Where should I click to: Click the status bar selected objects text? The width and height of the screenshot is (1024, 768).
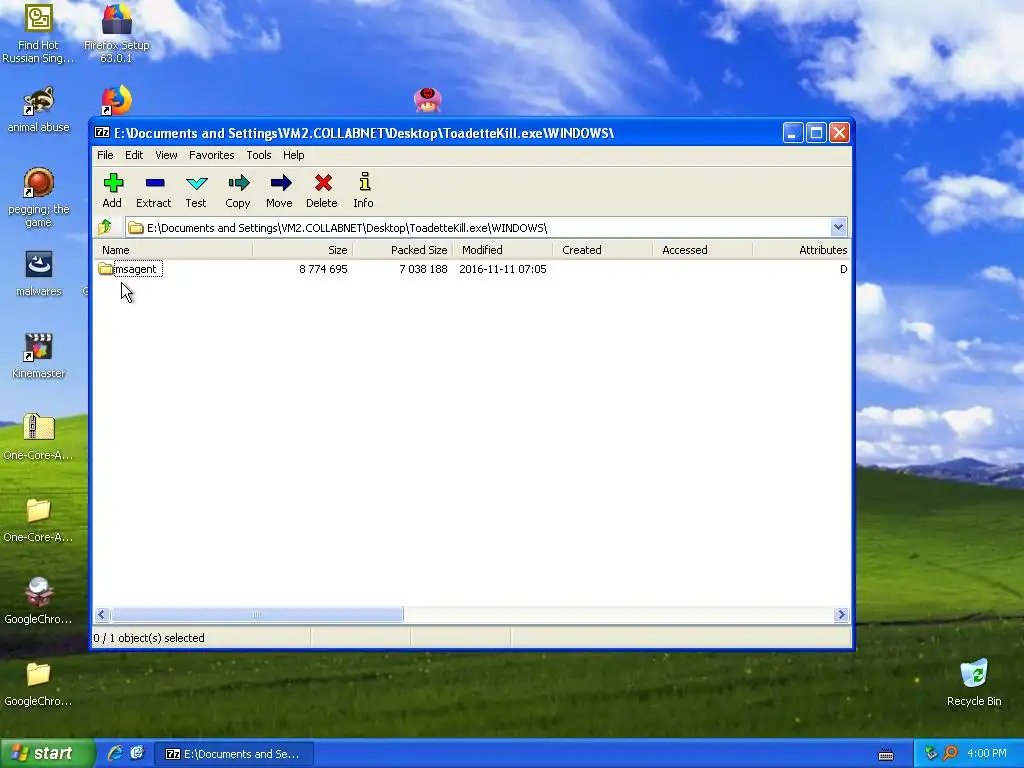pyautogui.click(x=149, y=638)
